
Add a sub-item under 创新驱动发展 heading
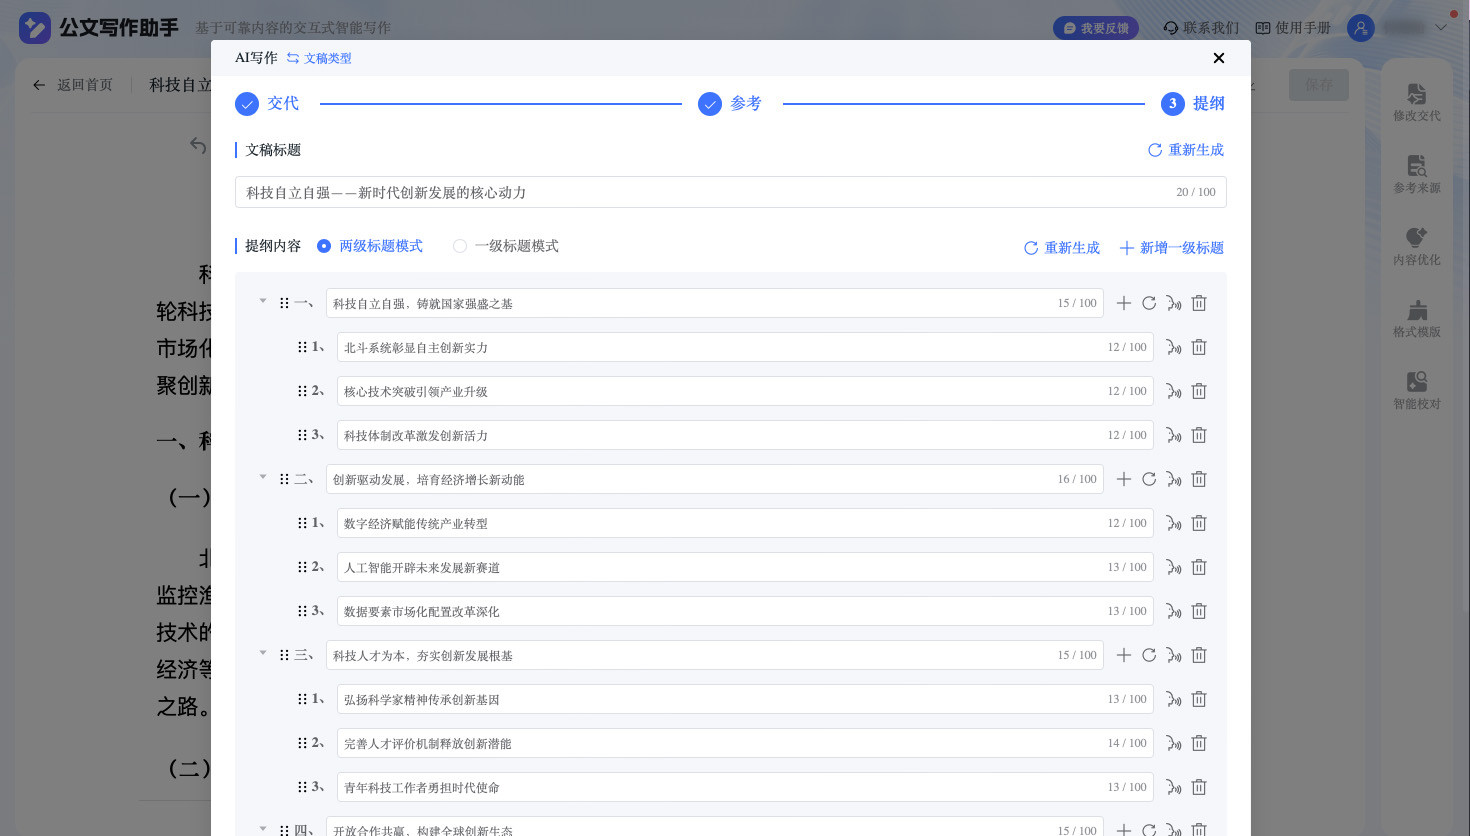coord(1124,479)
